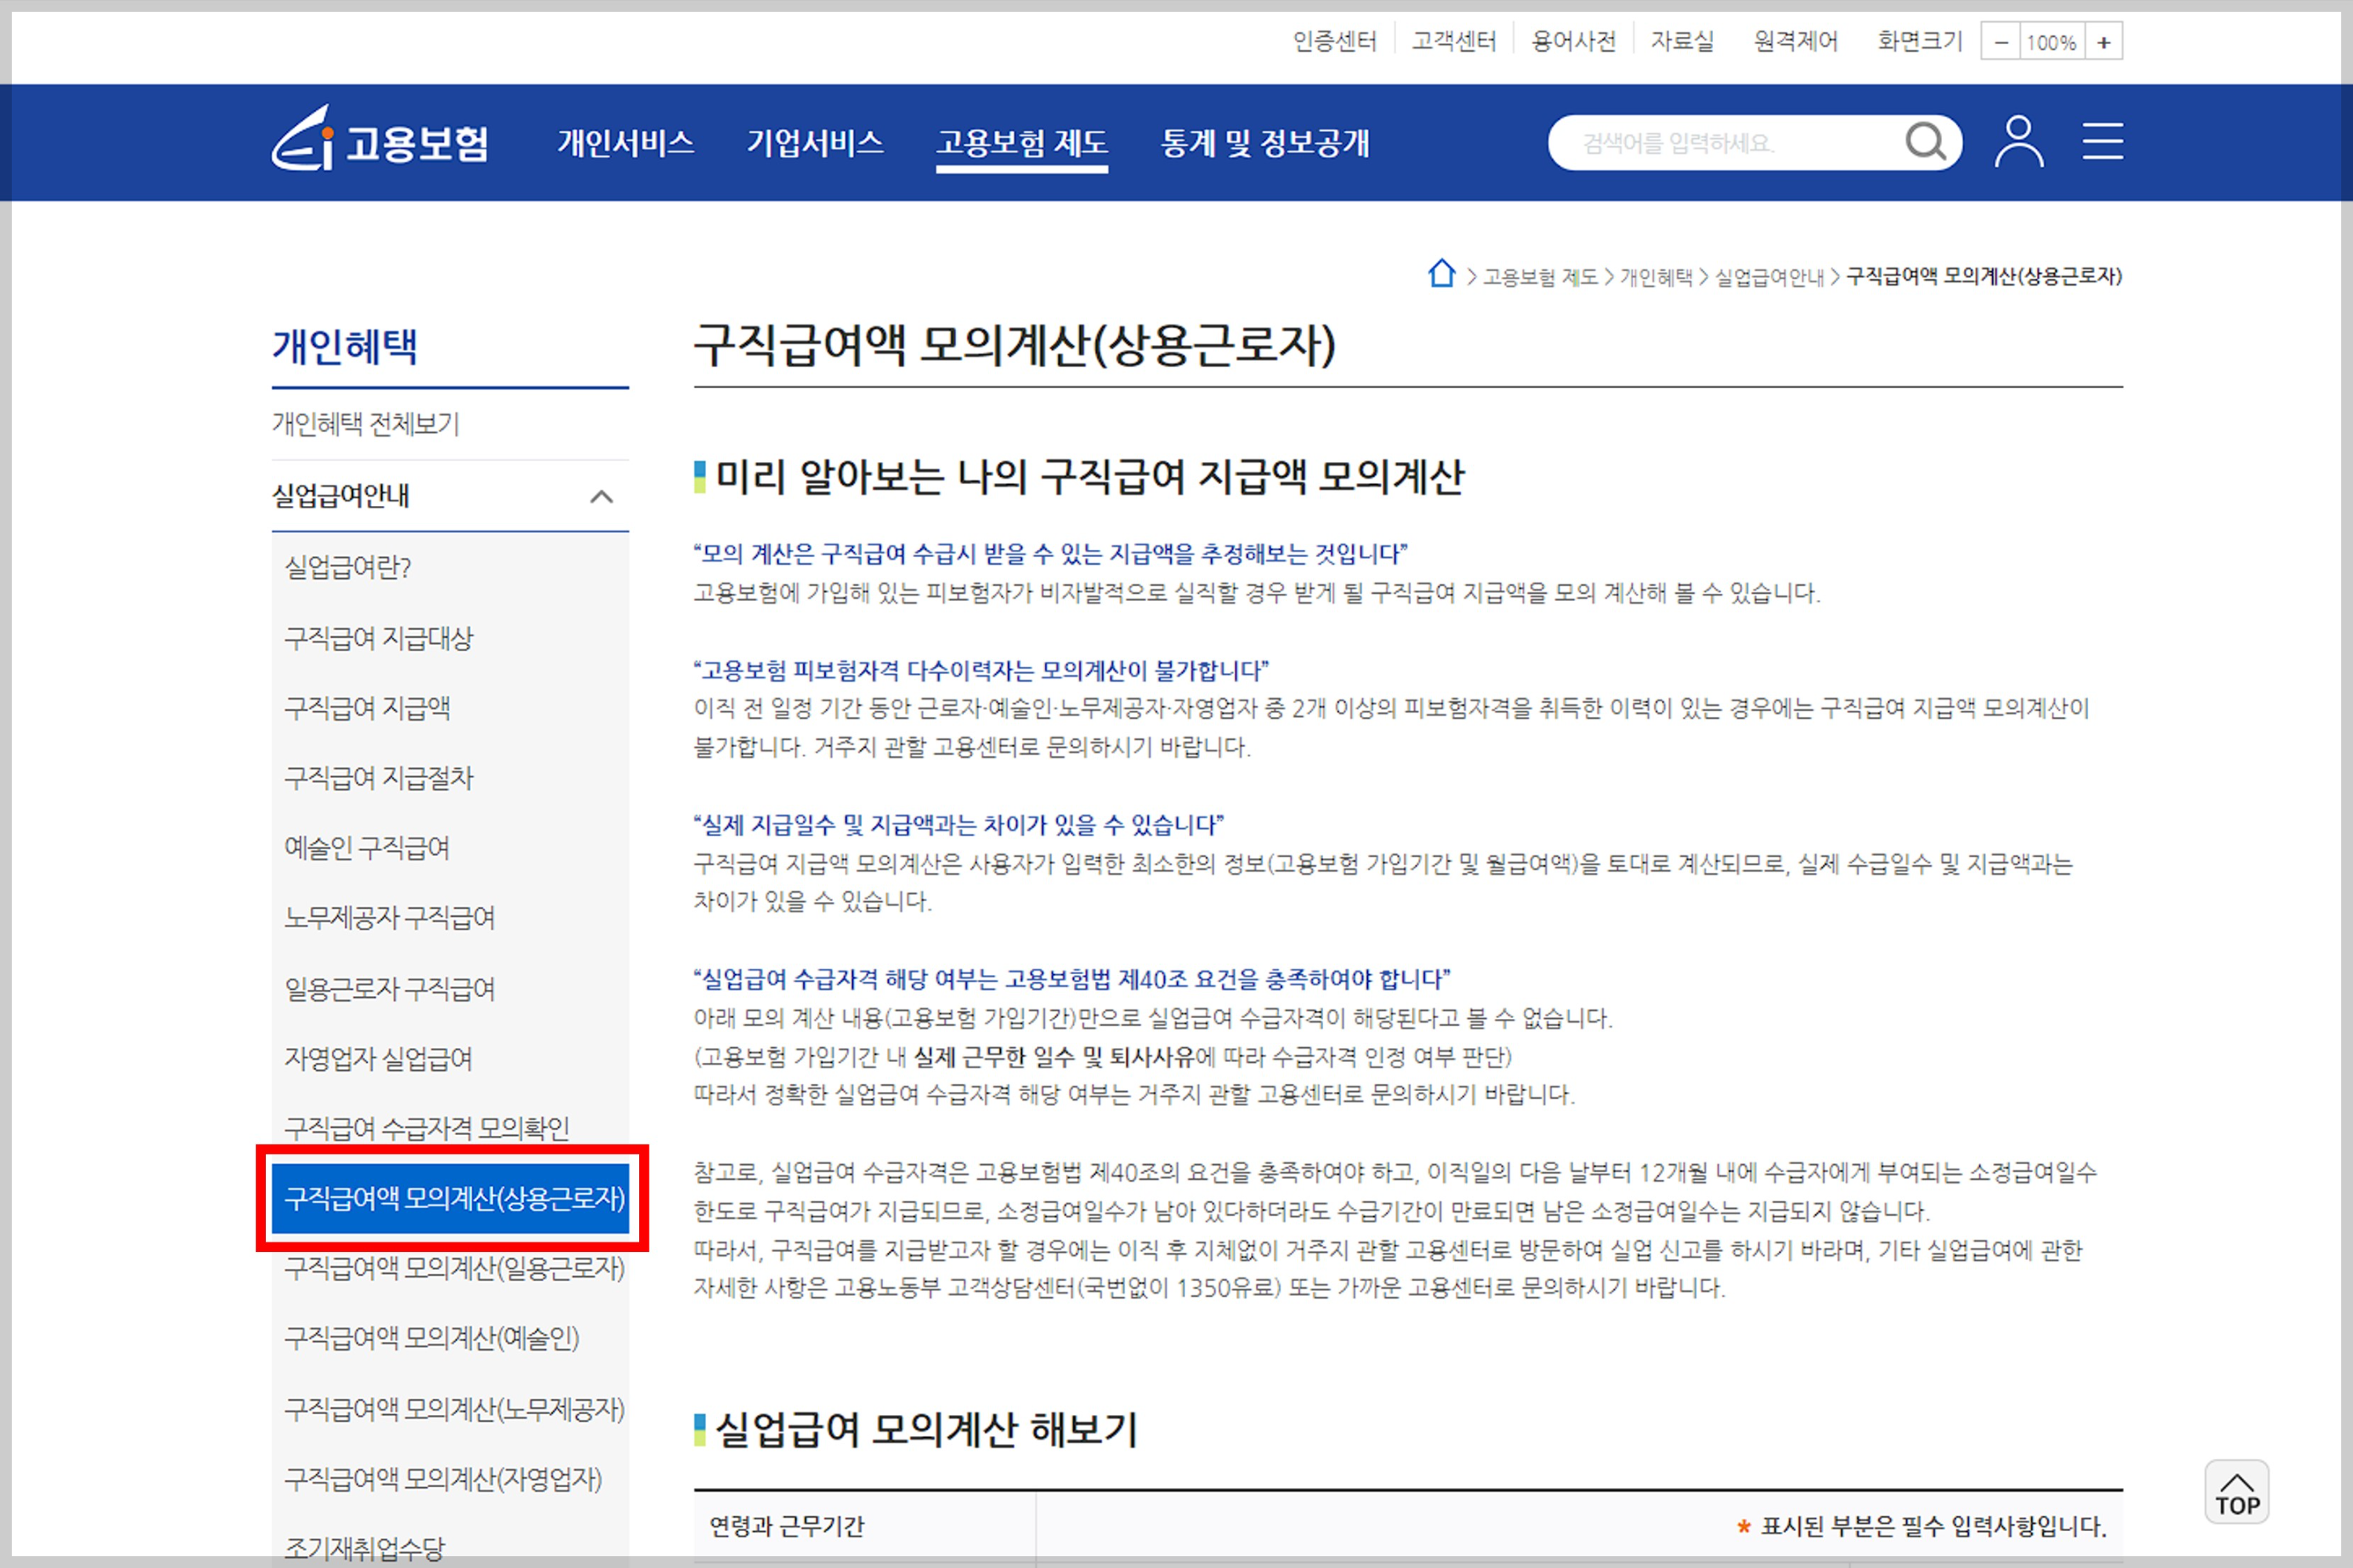Select 예술인 구직급여 in sidebar
Screen dimensions: 2353x1568
(367, 848)
